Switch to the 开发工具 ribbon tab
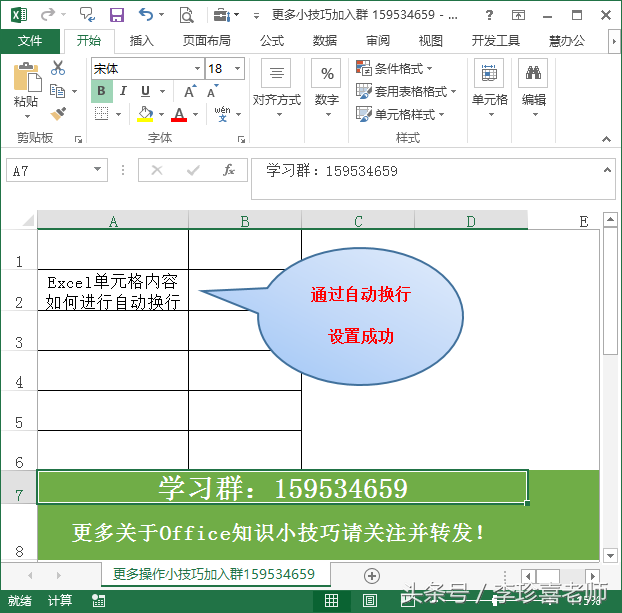 coord(495,41)
